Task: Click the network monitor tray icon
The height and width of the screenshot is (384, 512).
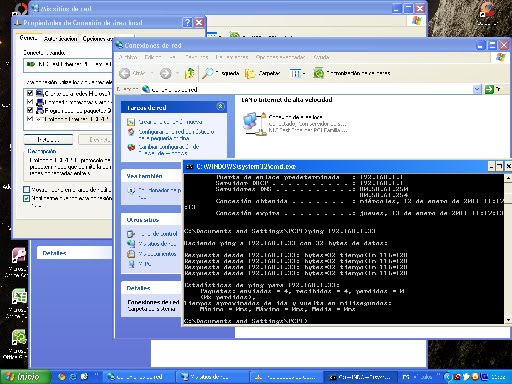Action: [484, 377]
